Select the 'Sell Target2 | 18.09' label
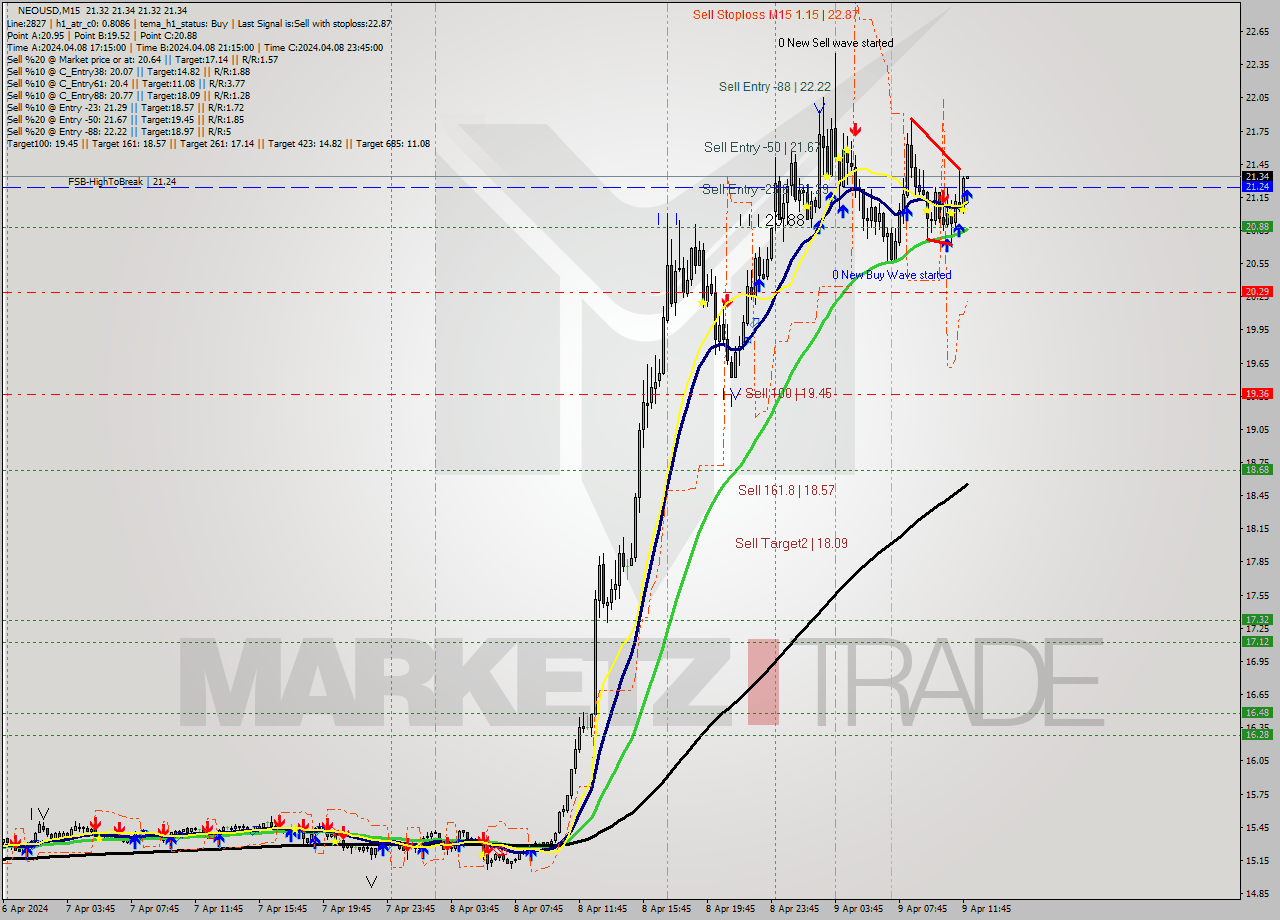1280x920 pixels. click(x=791, y=543)
